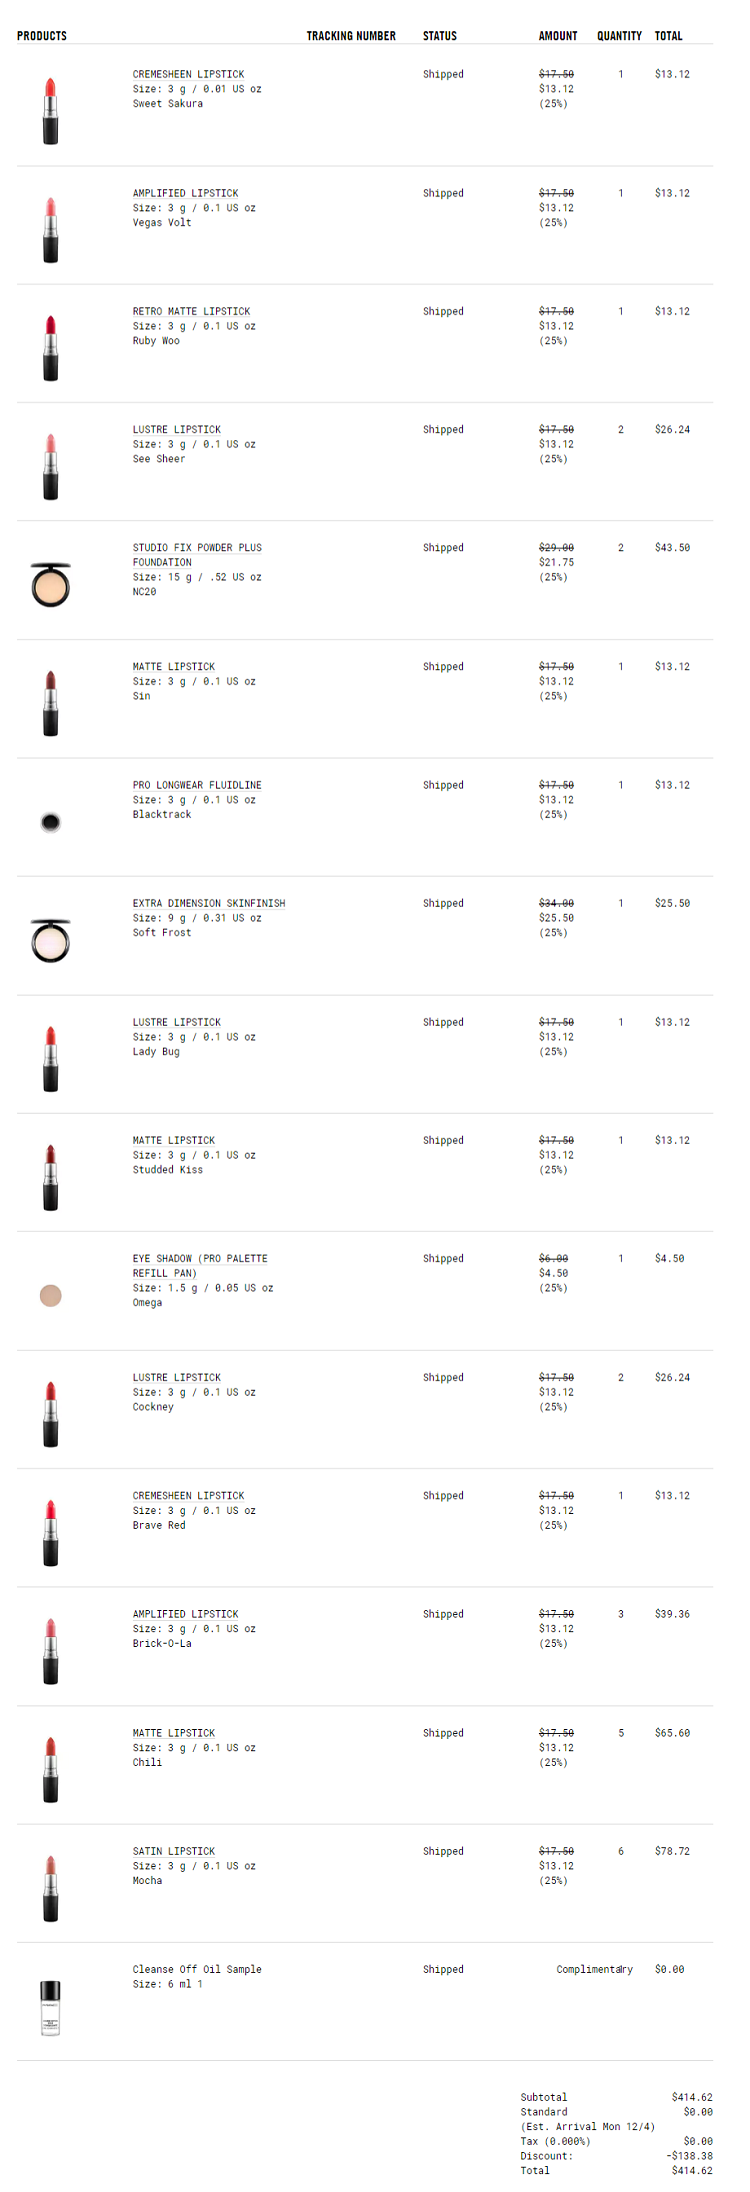Viewport: 750px width, 2192px height.
Task: Open the Retro Matte Lipstick product link
Action: pyautogui.click(x=191, y=311)
